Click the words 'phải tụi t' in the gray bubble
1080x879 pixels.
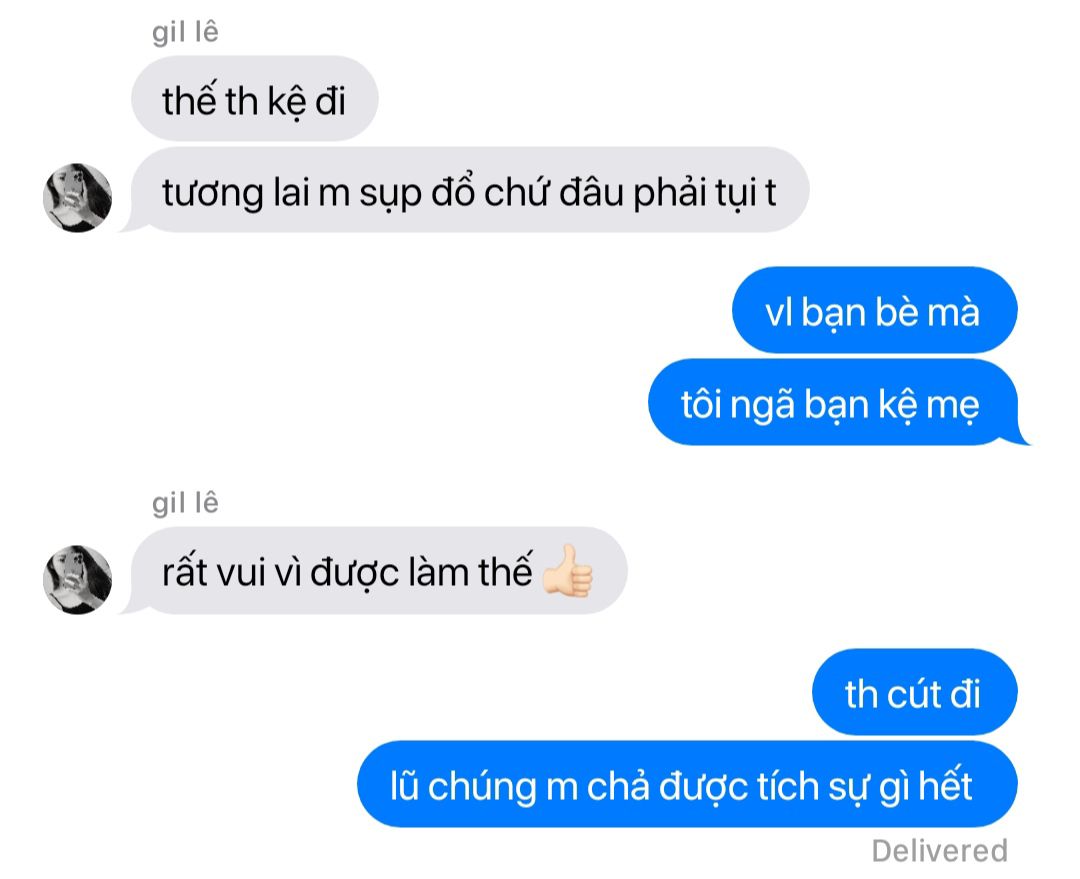tap(705, 193)
